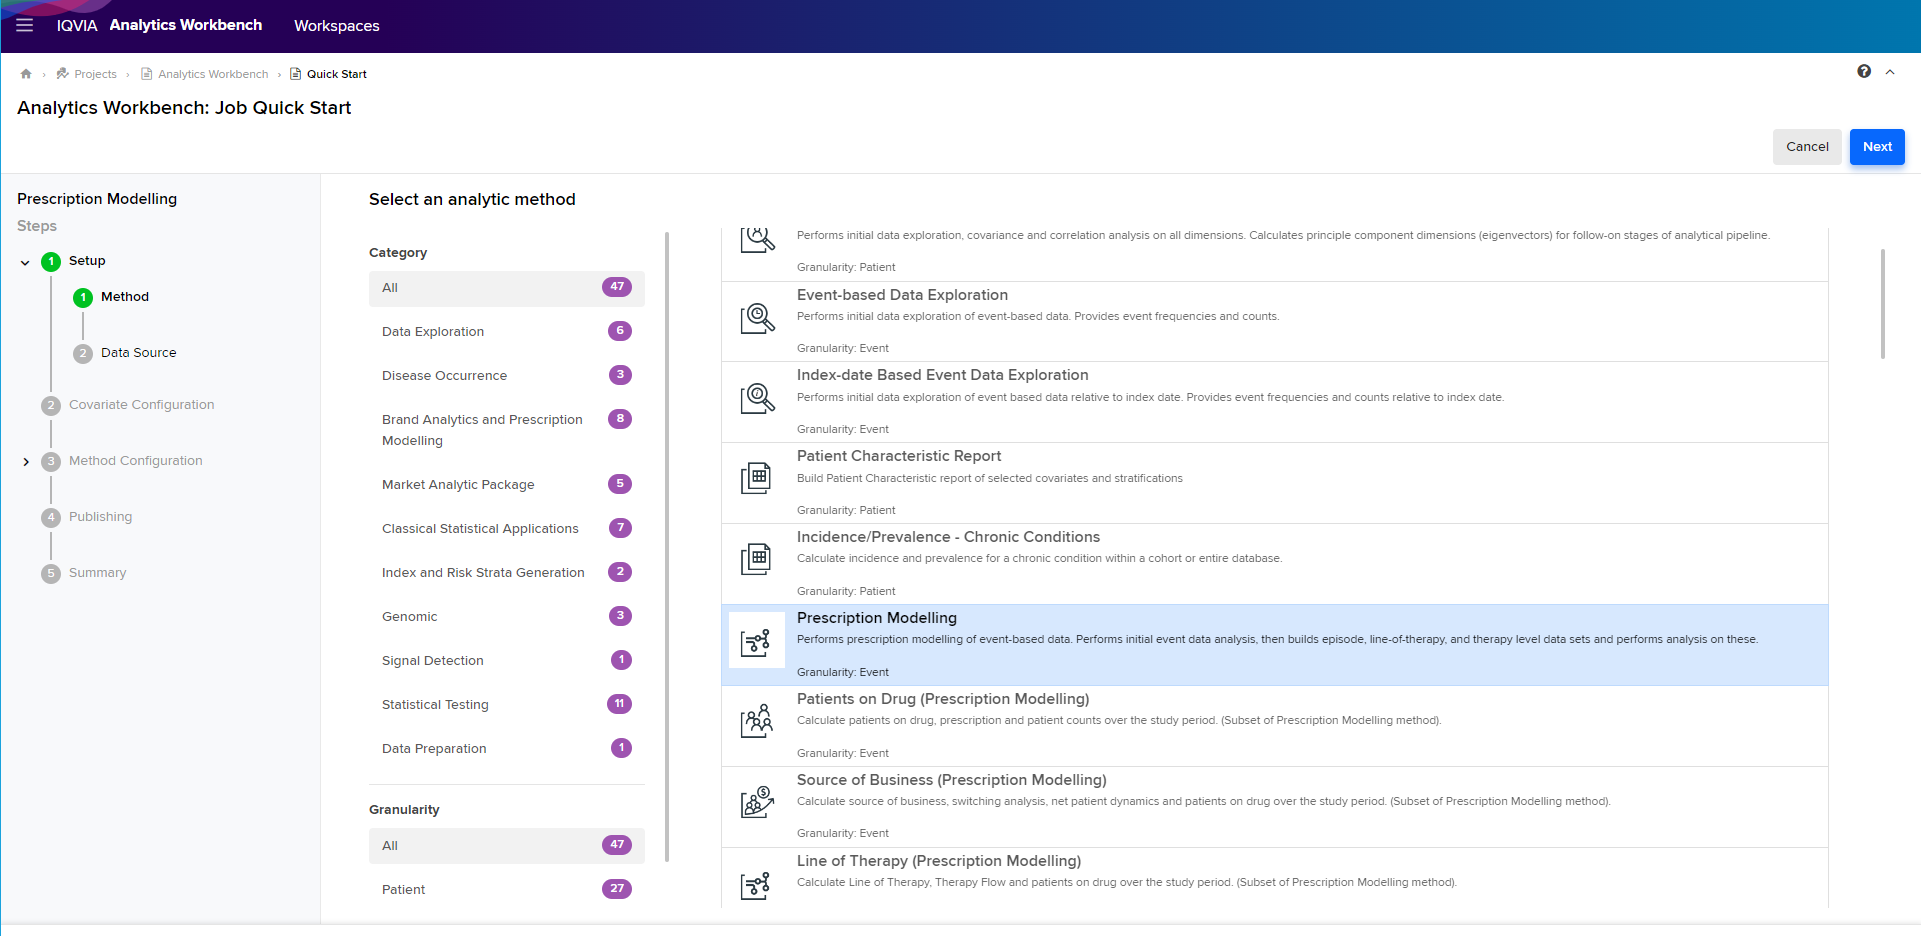Filter by Brand Analytics and Prescription Modelling
1921x936 pixels.
[x=507, y=430]
